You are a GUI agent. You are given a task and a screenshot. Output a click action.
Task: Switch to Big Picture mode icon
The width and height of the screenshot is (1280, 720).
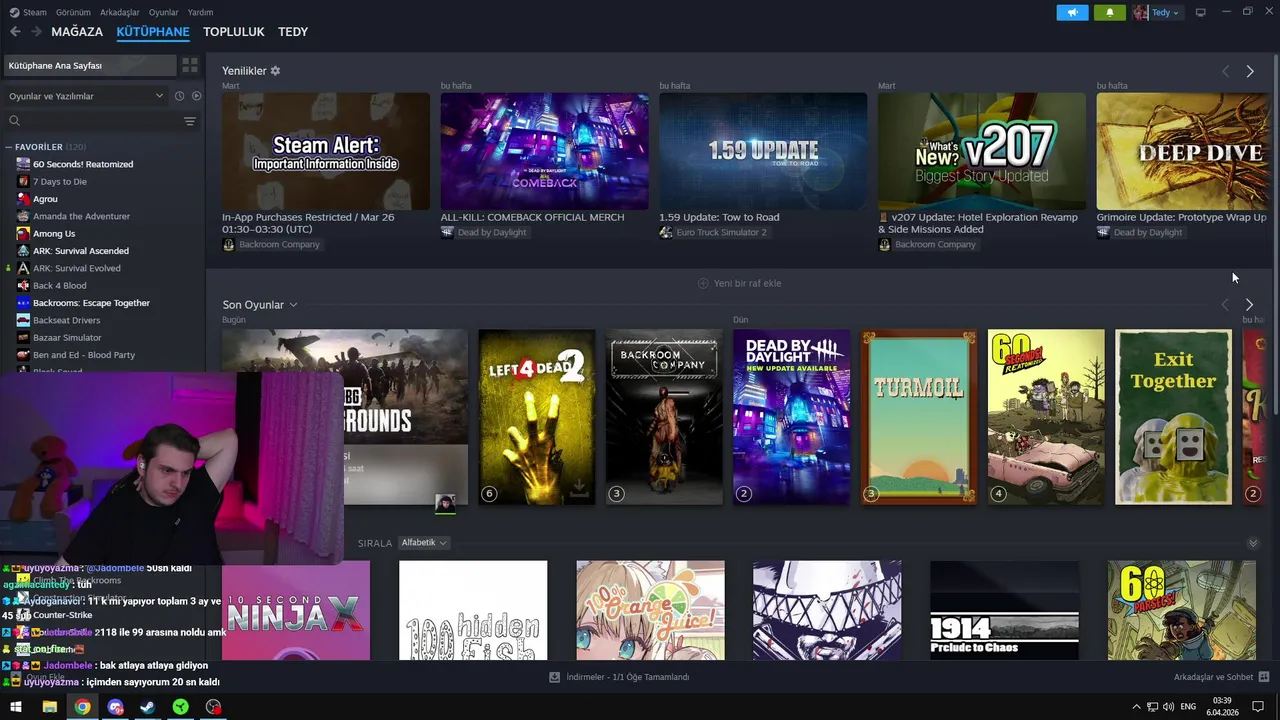tap(1200, 12)
